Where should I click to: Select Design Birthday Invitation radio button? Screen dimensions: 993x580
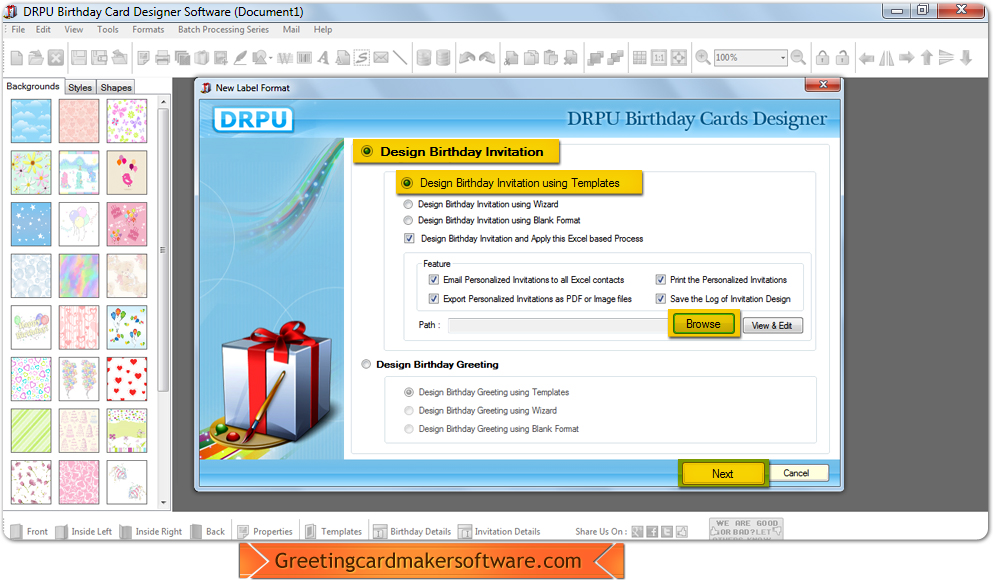point(367,151)
